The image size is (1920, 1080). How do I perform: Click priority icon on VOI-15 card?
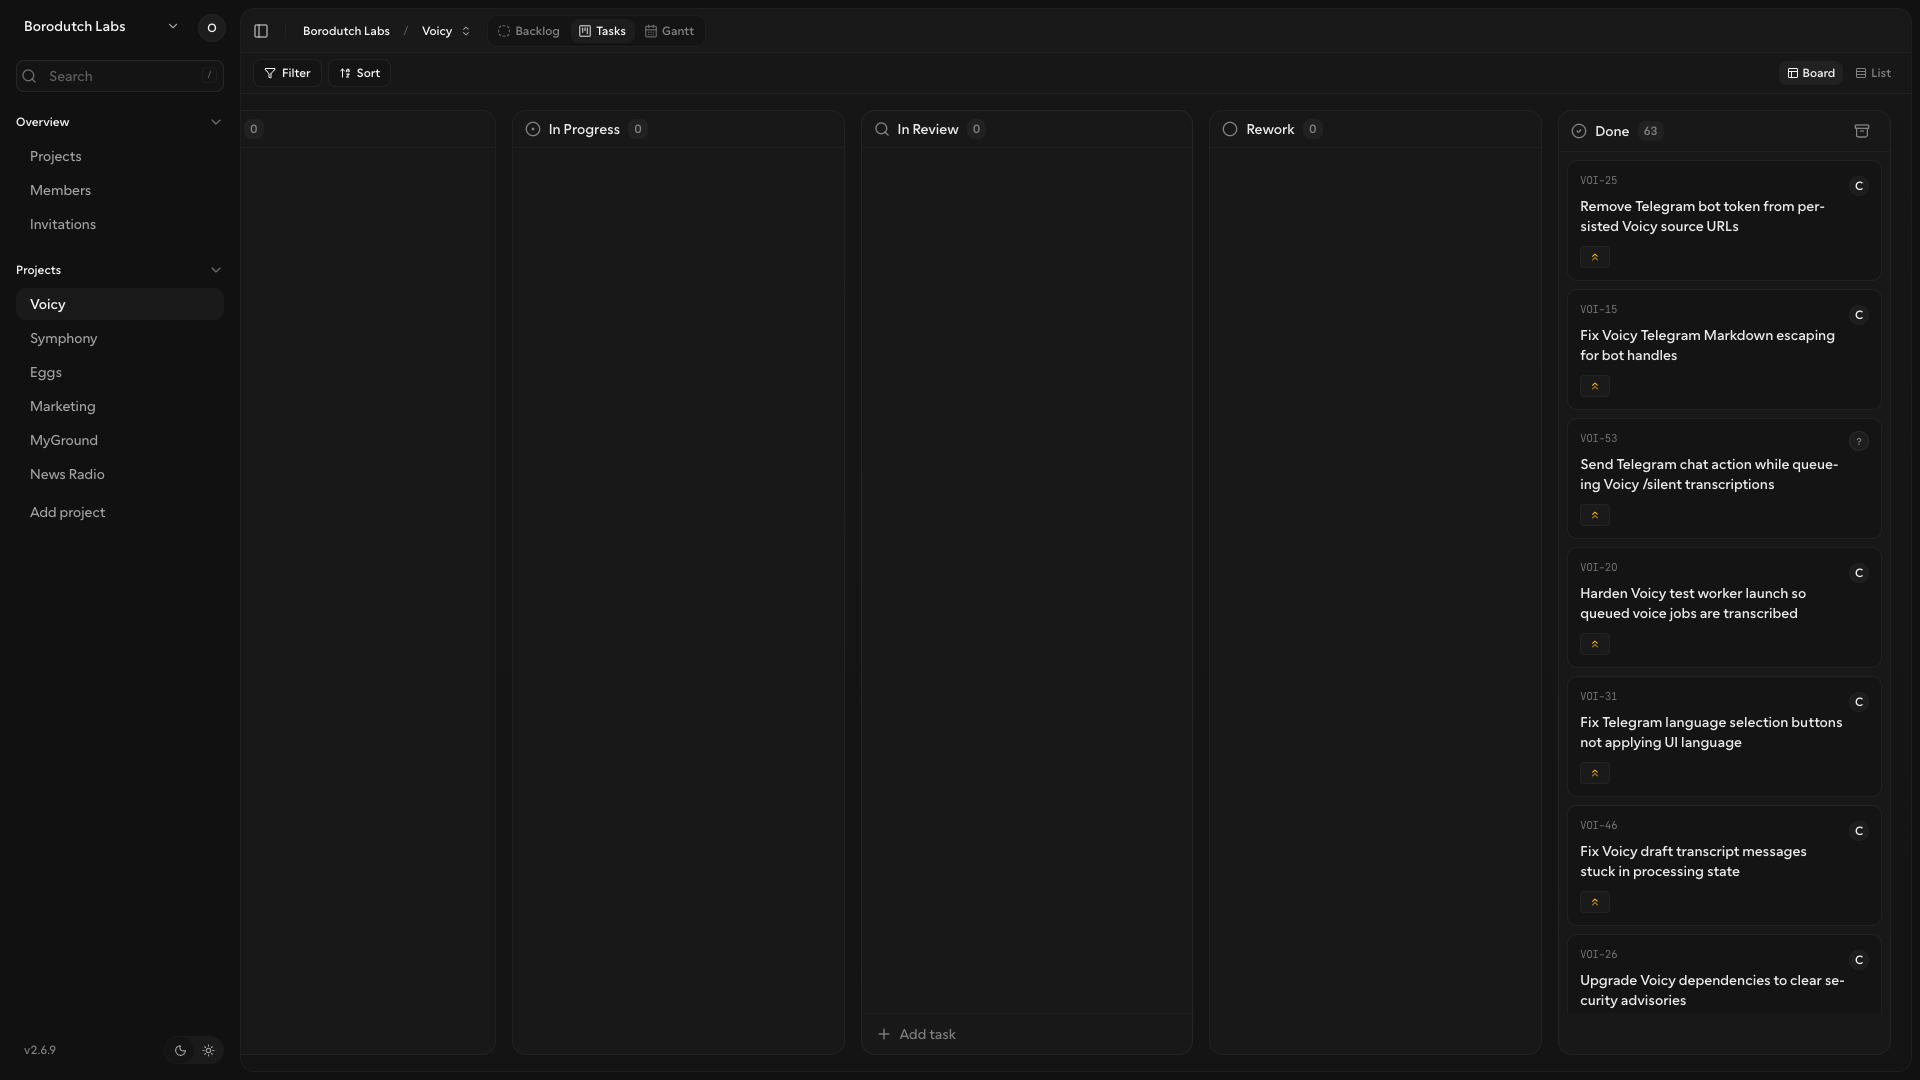click(1595, 386)
